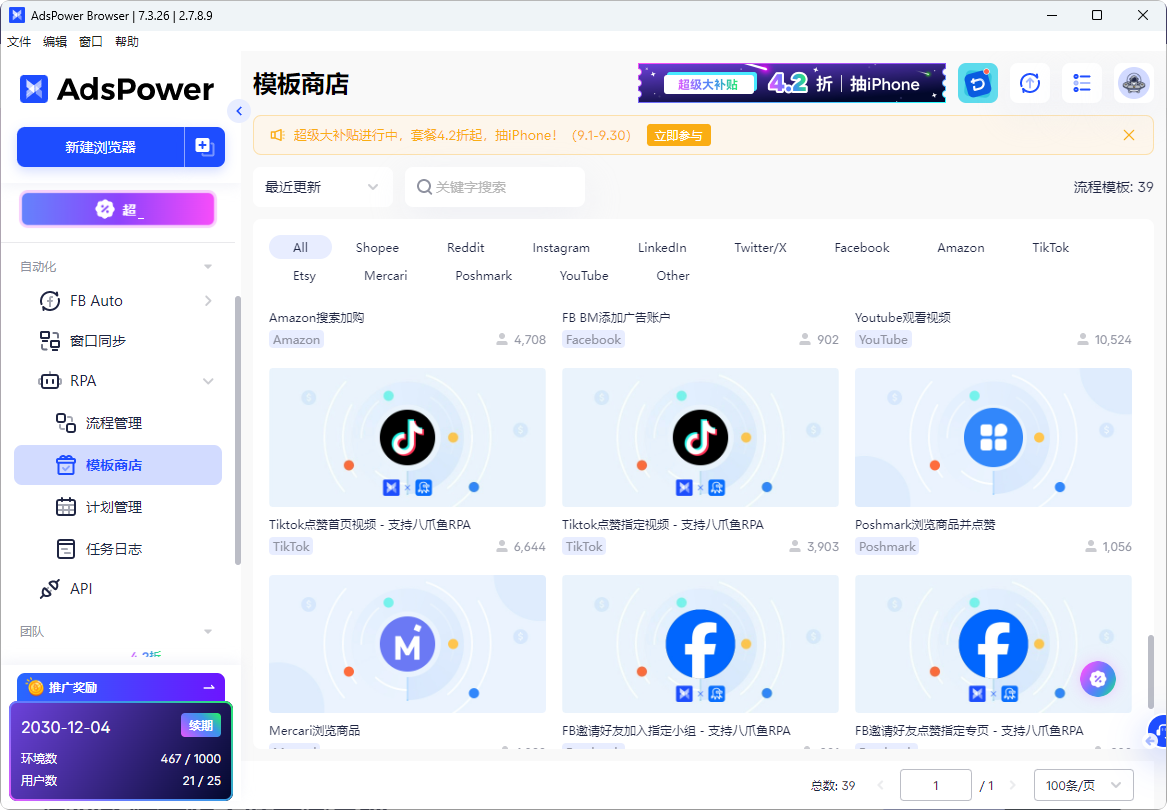Open 窗口同步 from the sidebar
The image size is (1167, 810).
click(98, 341)
